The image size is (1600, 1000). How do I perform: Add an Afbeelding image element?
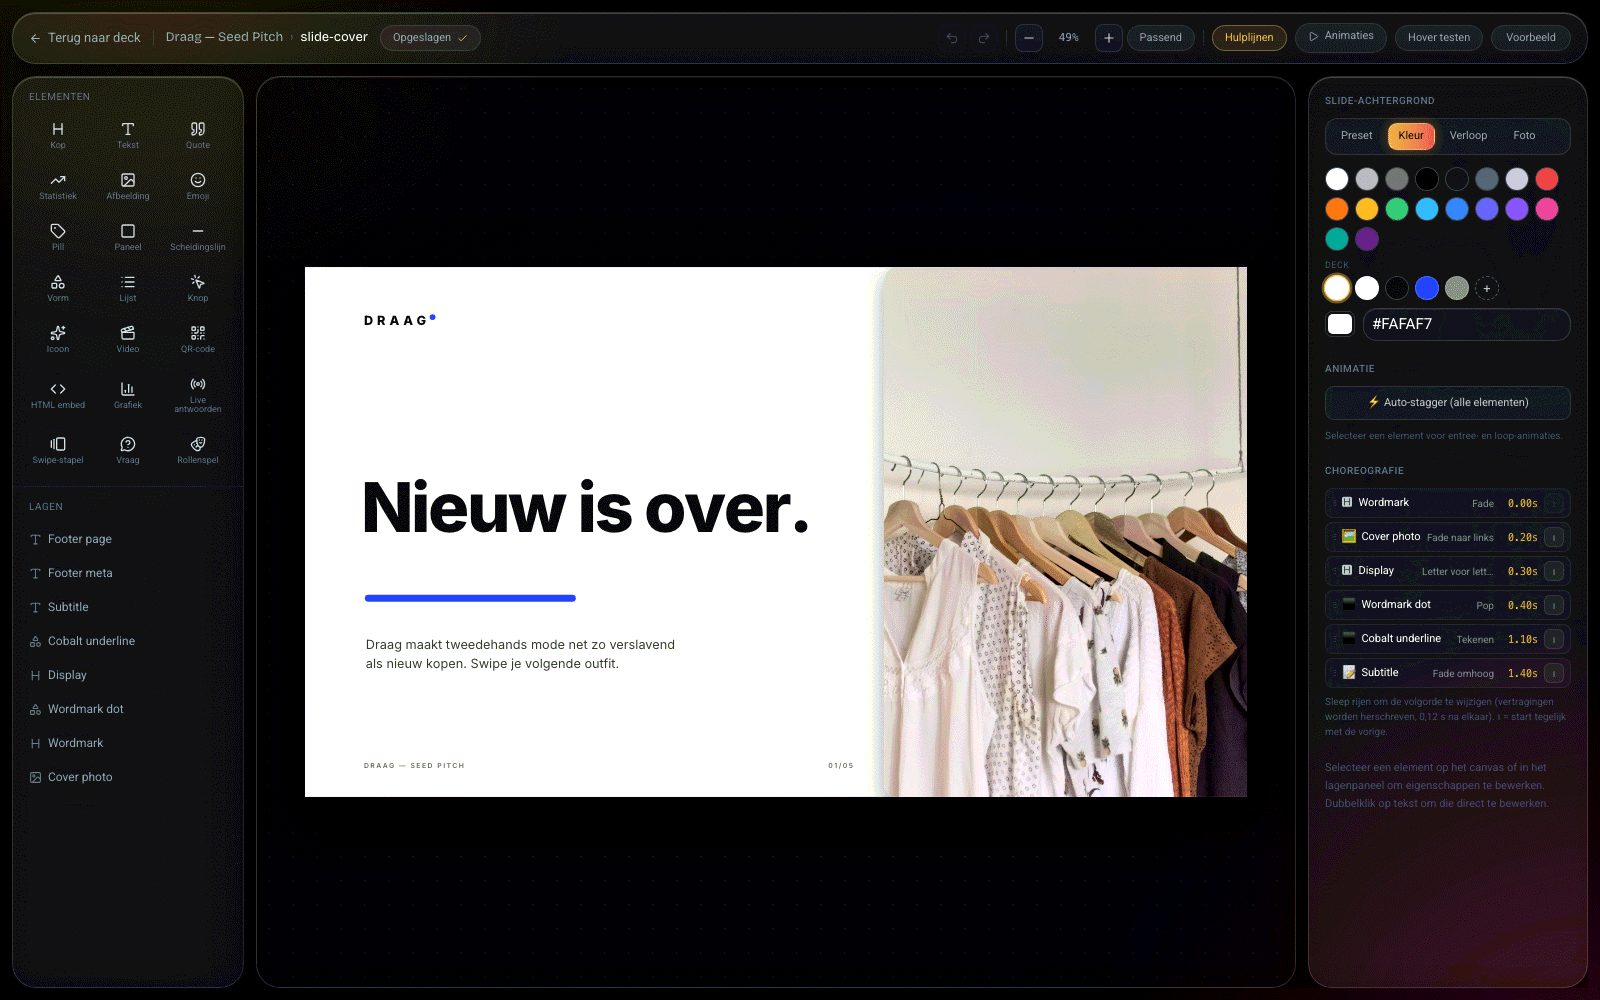pos(128,186)
